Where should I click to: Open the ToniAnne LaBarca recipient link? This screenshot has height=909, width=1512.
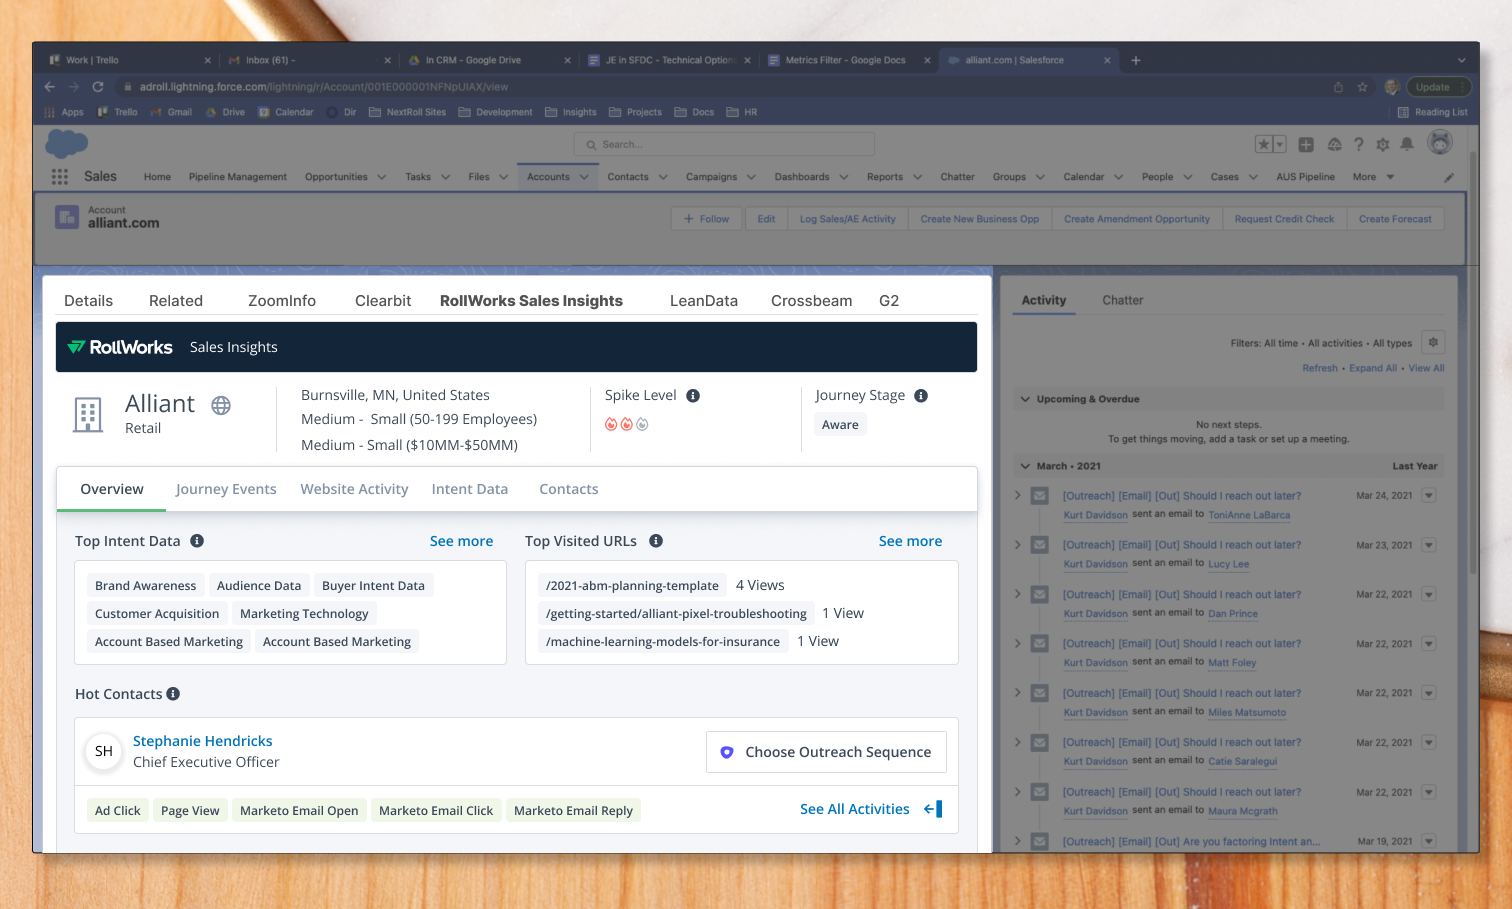[1249, 515]
